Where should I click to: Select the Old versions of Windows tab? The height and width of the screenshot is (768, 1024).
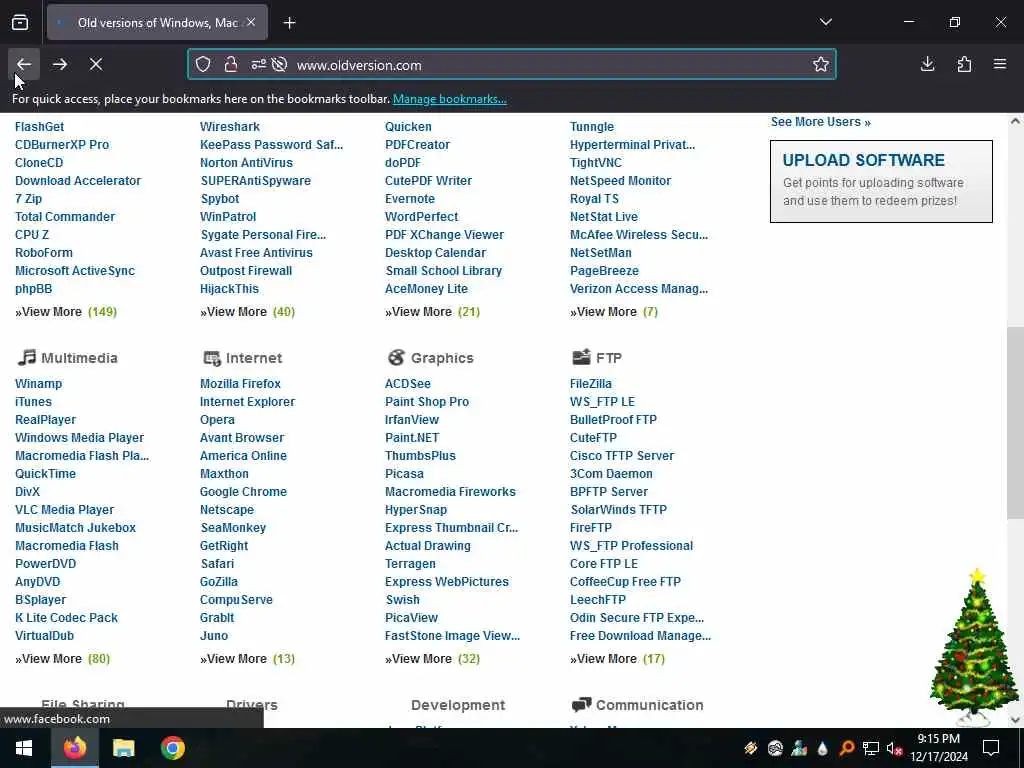[157, 22]
